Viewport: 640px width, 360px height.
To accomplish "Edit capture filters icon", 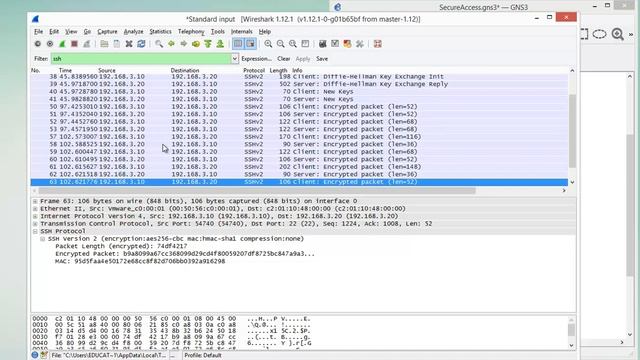I will point(323,44).
